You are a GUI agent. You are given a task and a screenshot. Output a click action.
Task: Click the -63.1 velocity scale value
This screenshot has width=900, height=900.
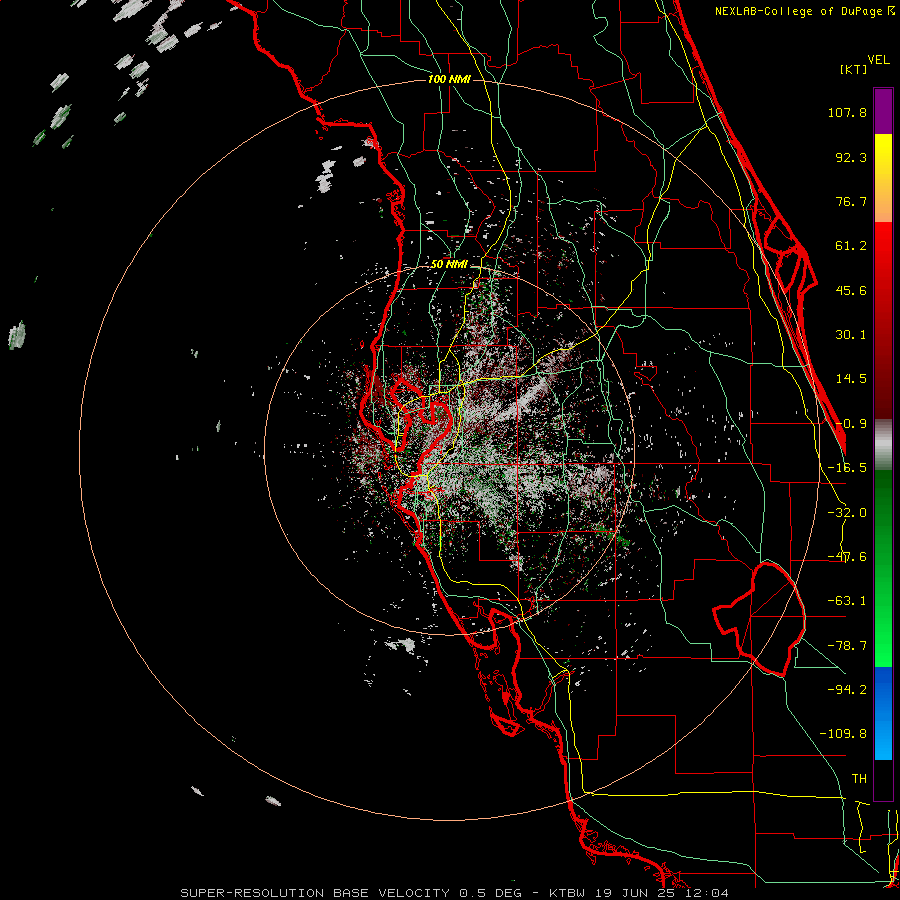tap(847, 601)
